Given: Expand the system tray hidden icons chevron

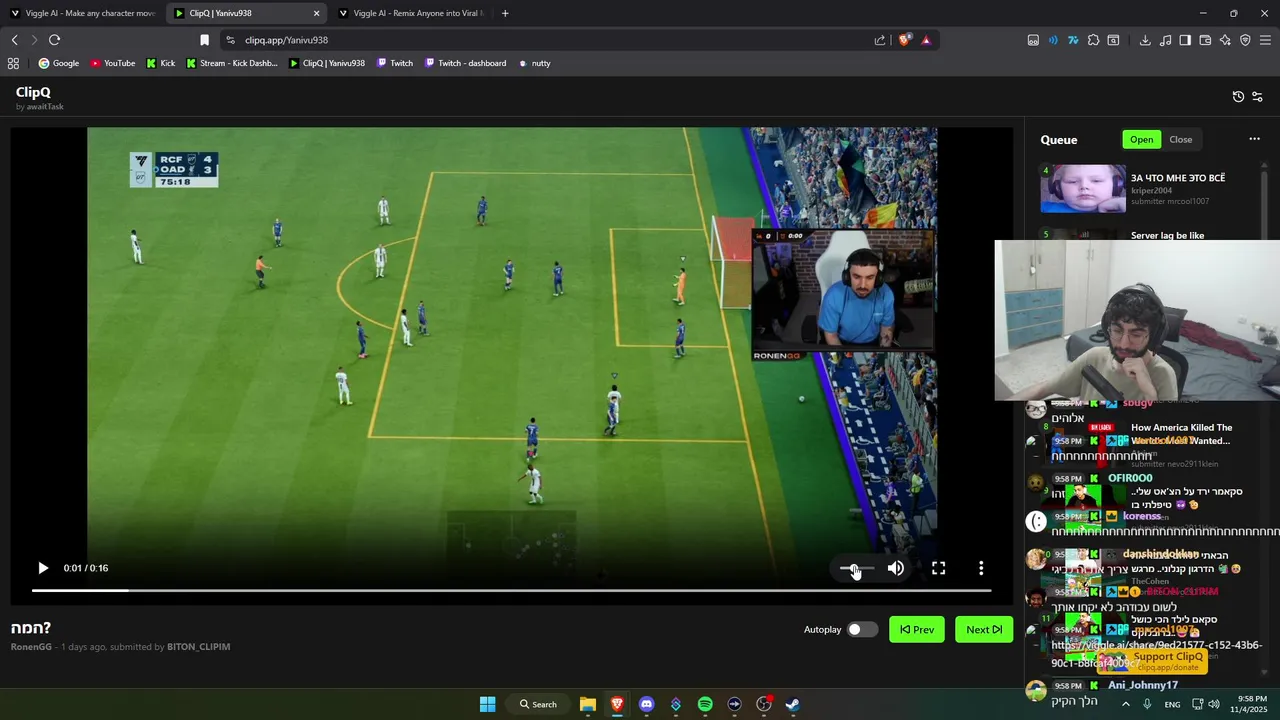Looking at the screenshot, I should point(1125,704).
